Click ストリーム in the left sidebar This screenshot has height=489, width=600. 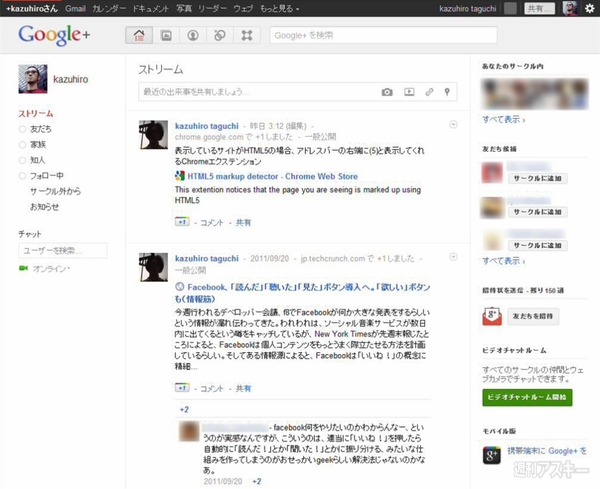click(x=36, y=114)
